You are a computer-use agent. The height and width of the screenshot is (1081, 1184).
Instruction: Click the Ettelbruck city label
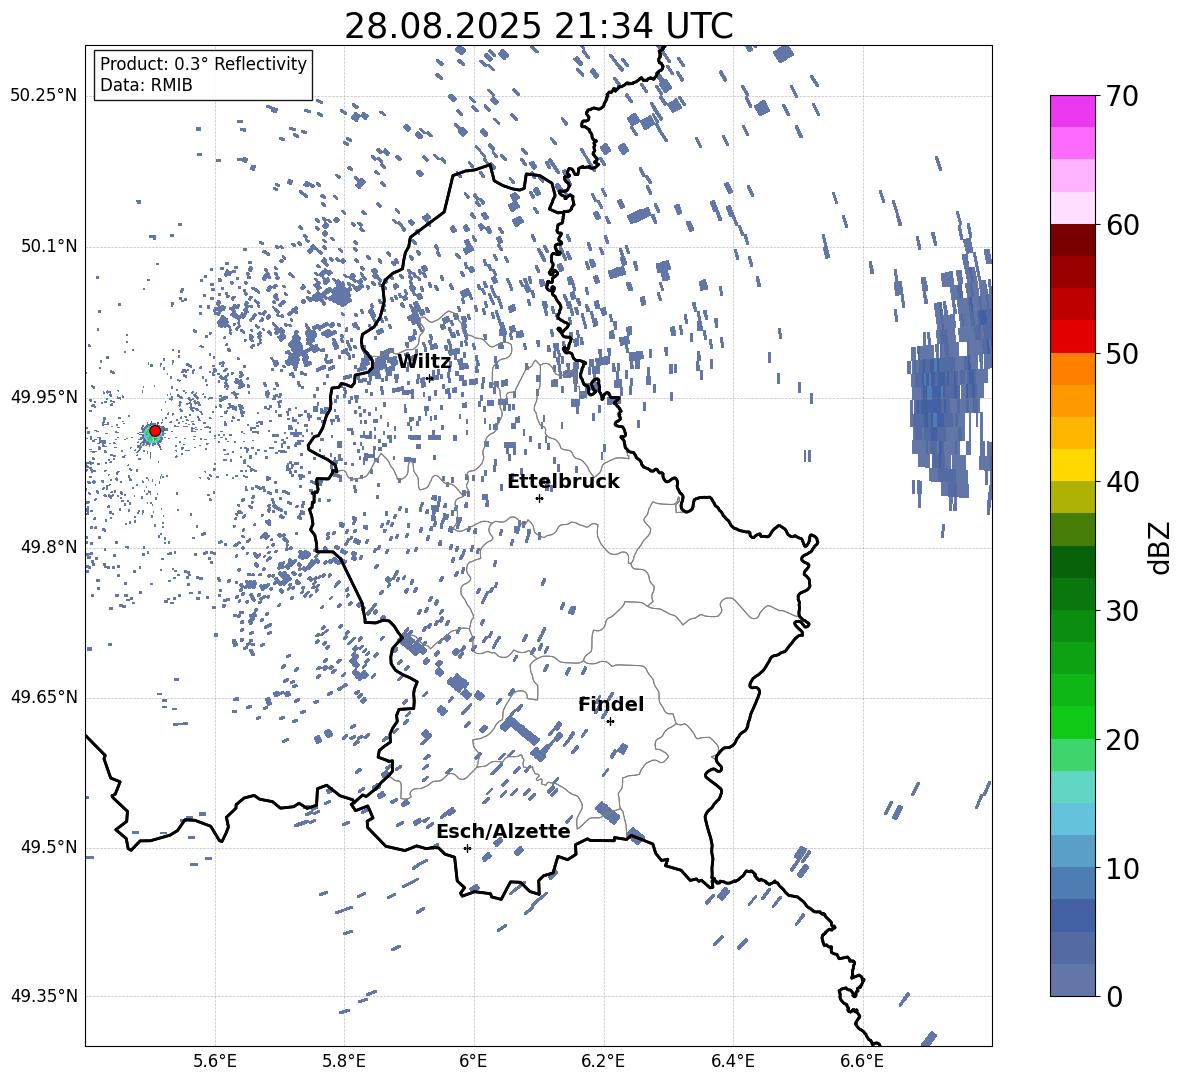pos(563,482)
